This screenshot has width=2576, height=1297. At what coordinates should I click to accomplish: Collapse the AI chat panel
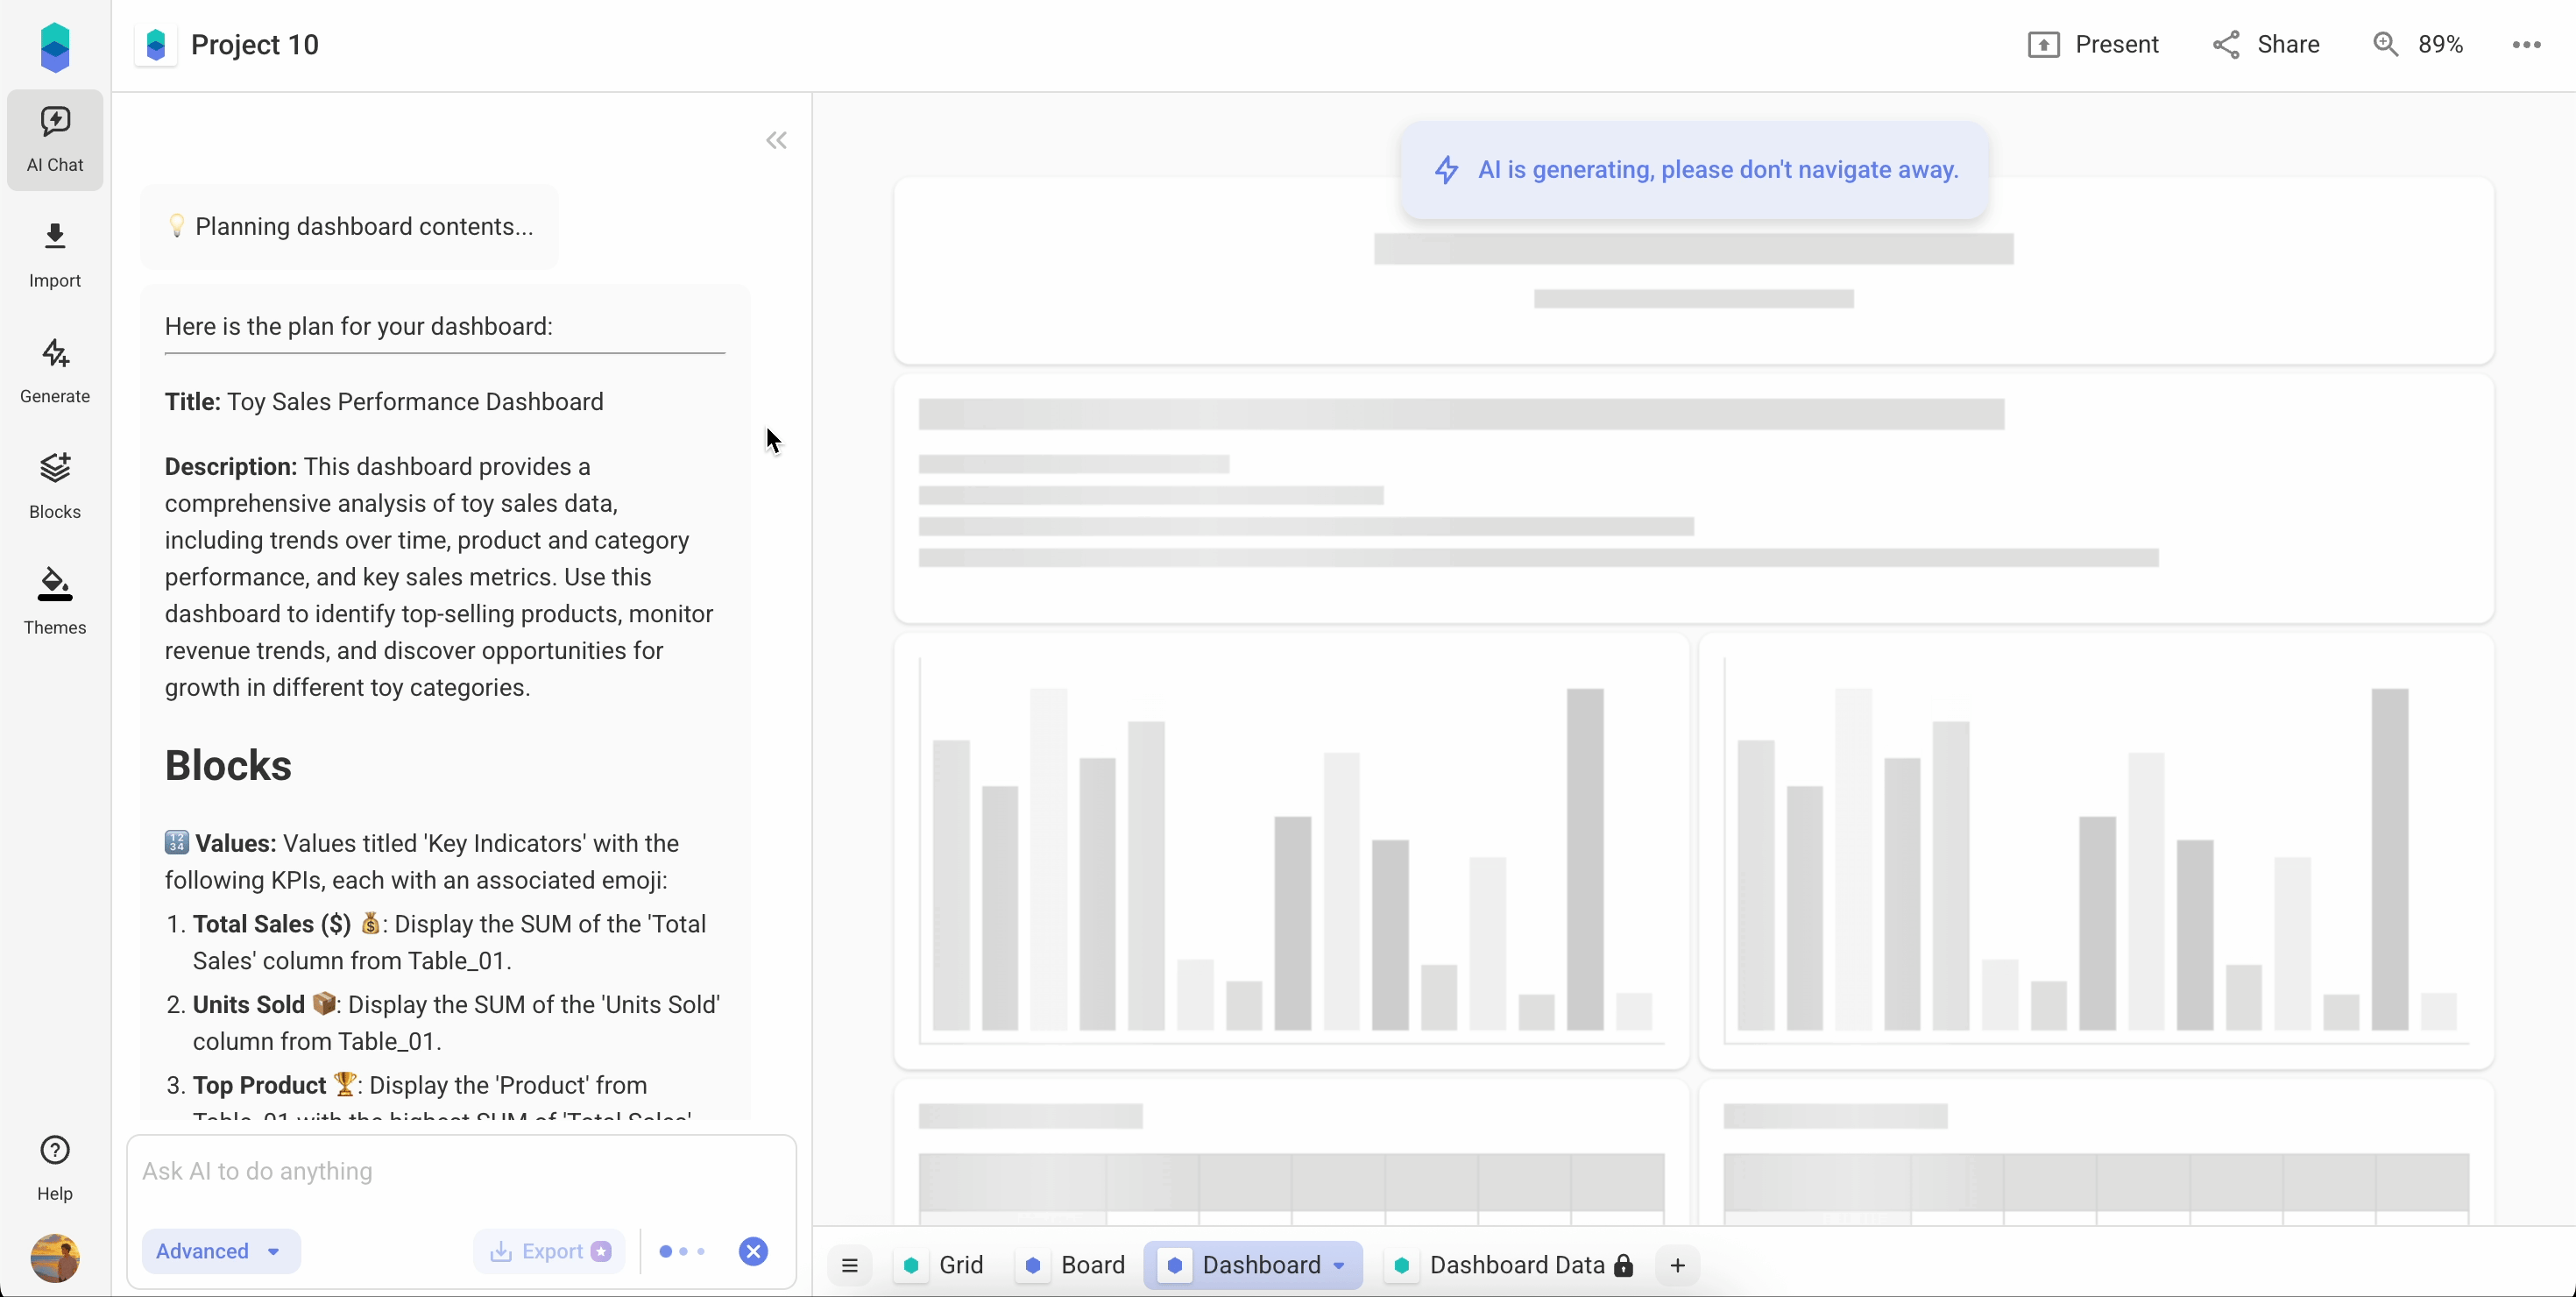(x=776, y=140)
